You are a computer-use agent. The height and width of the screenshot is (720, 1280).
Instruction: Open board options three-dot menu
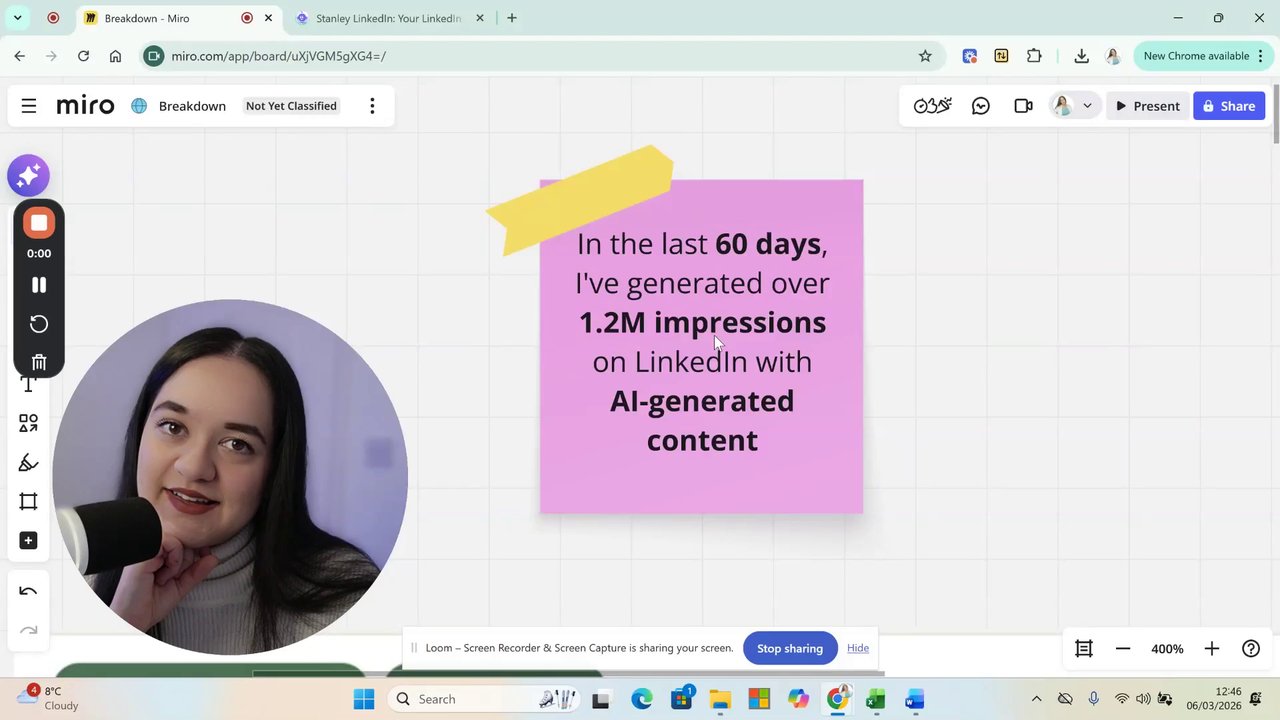(x=372, y=106)
